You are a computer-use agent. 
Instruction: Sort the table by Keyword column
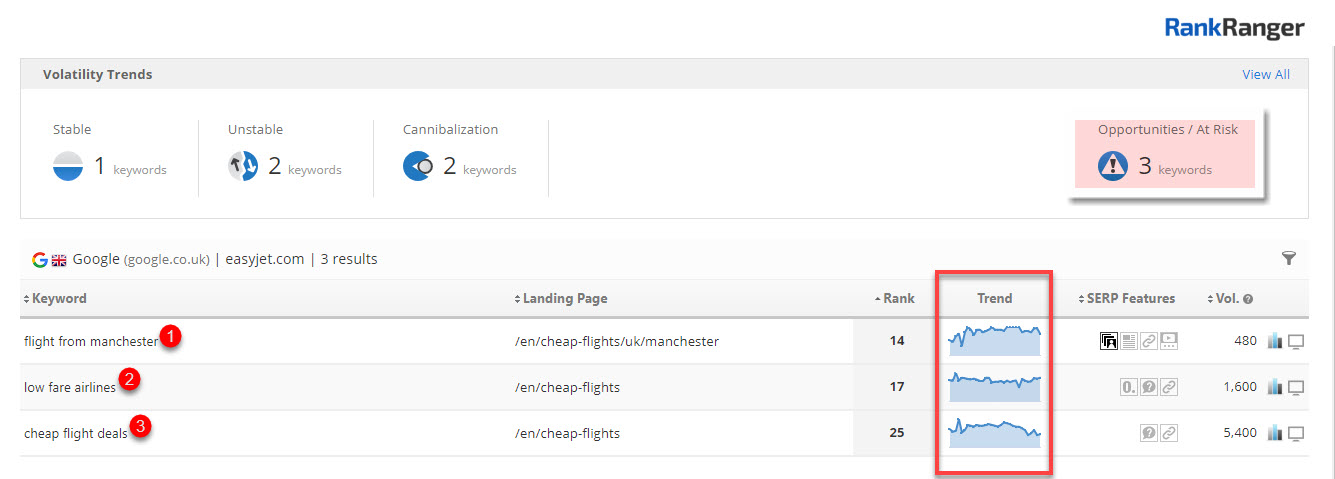click(59, 298)
